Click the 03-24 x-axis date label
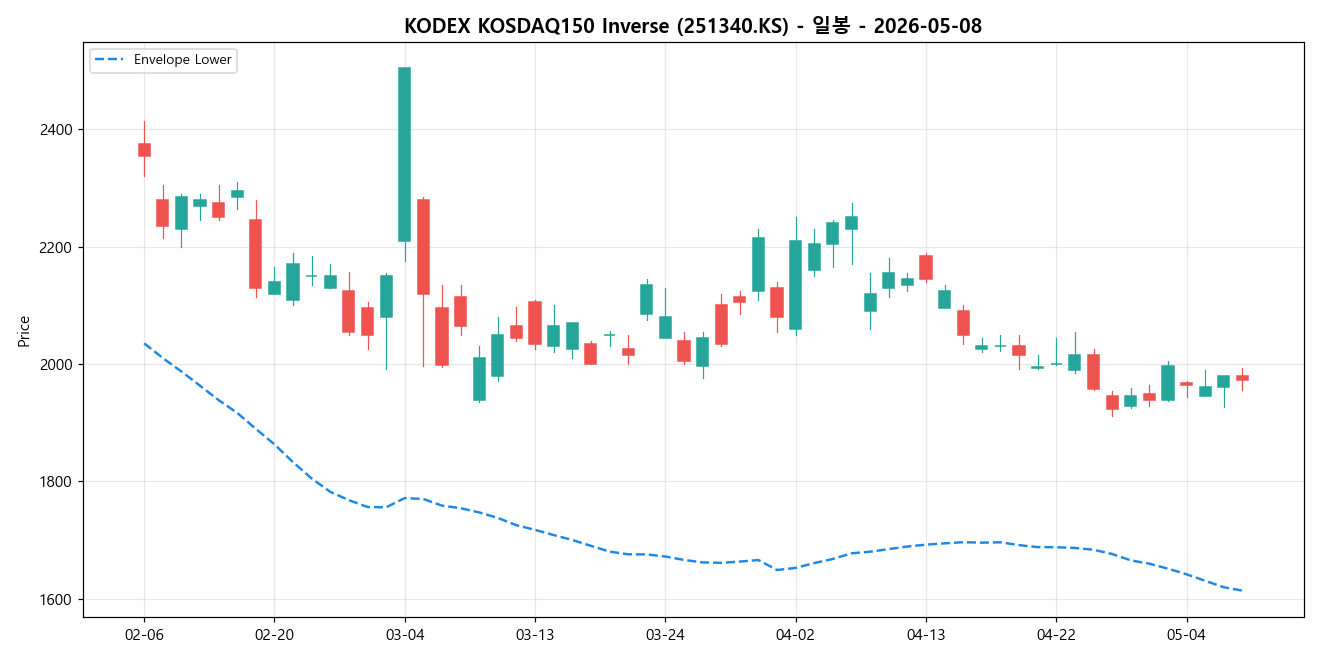1320x660 pixels. tap(665, 635)
